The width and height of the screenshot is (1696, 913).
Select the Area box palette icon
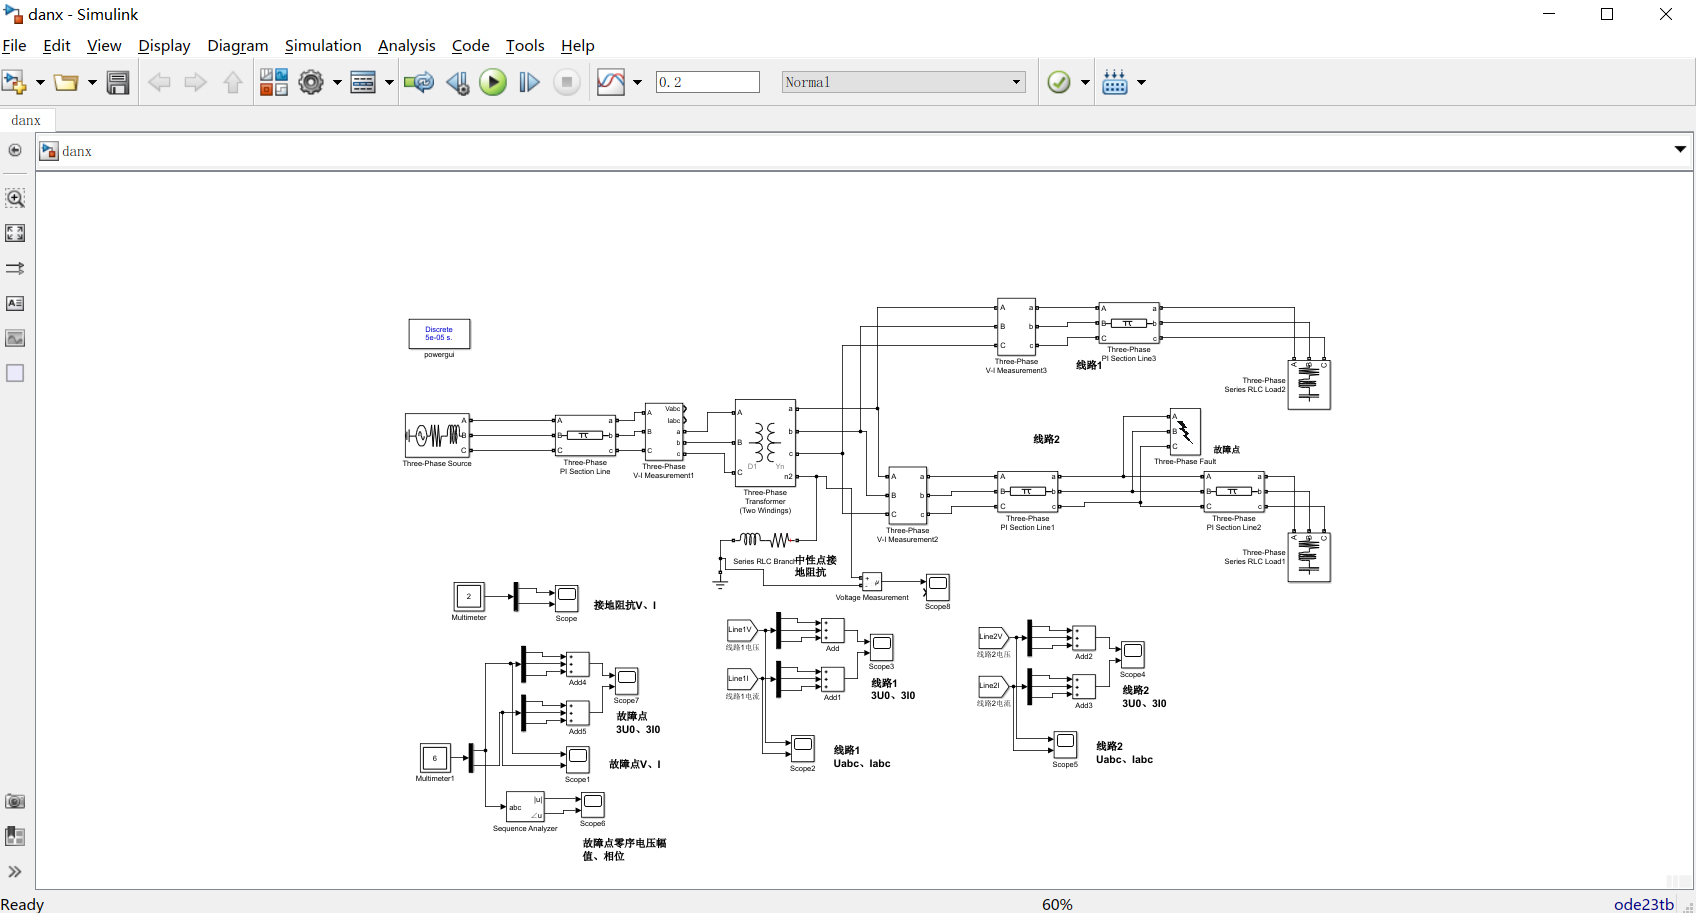coord(15,373)
